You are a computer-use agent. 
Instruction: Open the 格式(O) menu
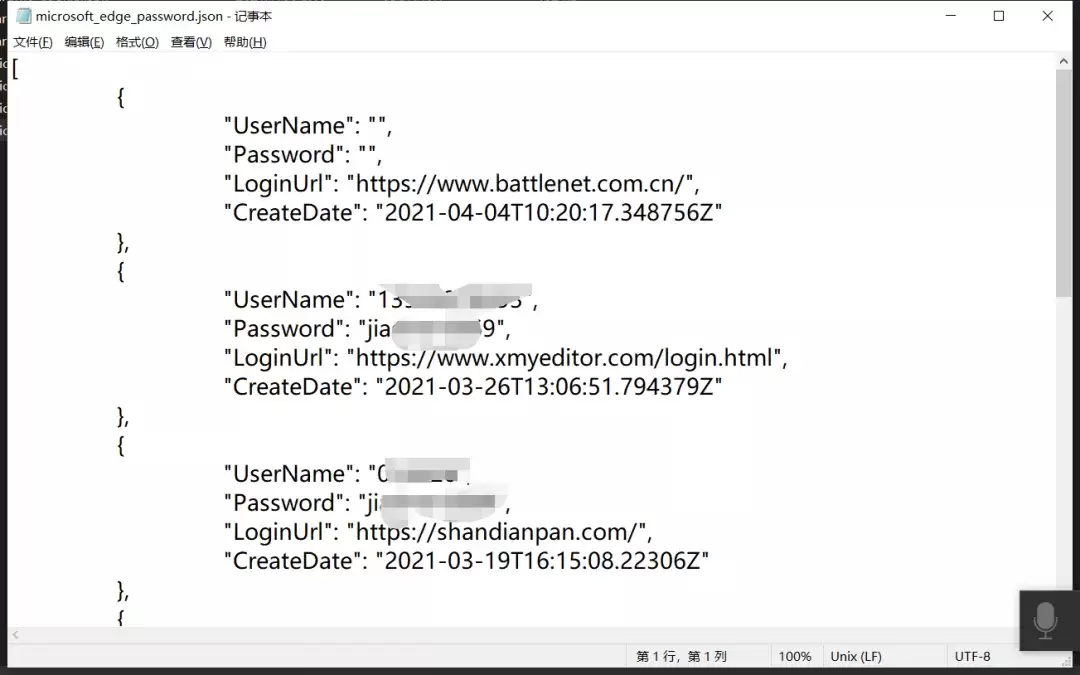pos(137,42)
